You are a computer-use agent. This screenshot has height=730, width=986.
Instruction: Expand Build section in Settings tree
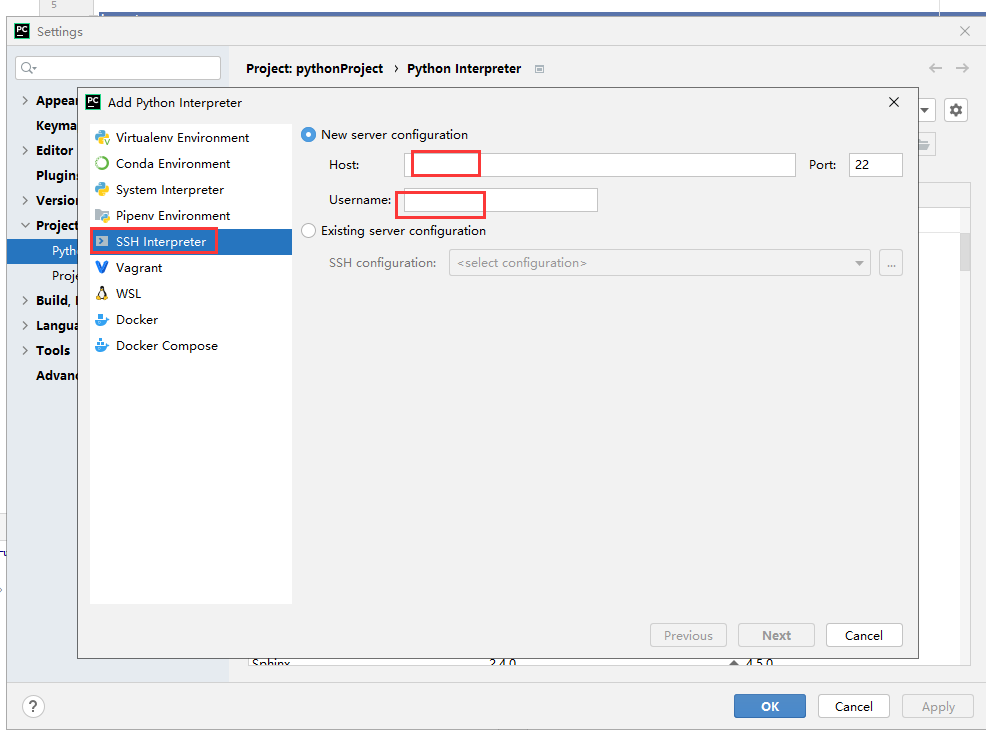point(25,301)
